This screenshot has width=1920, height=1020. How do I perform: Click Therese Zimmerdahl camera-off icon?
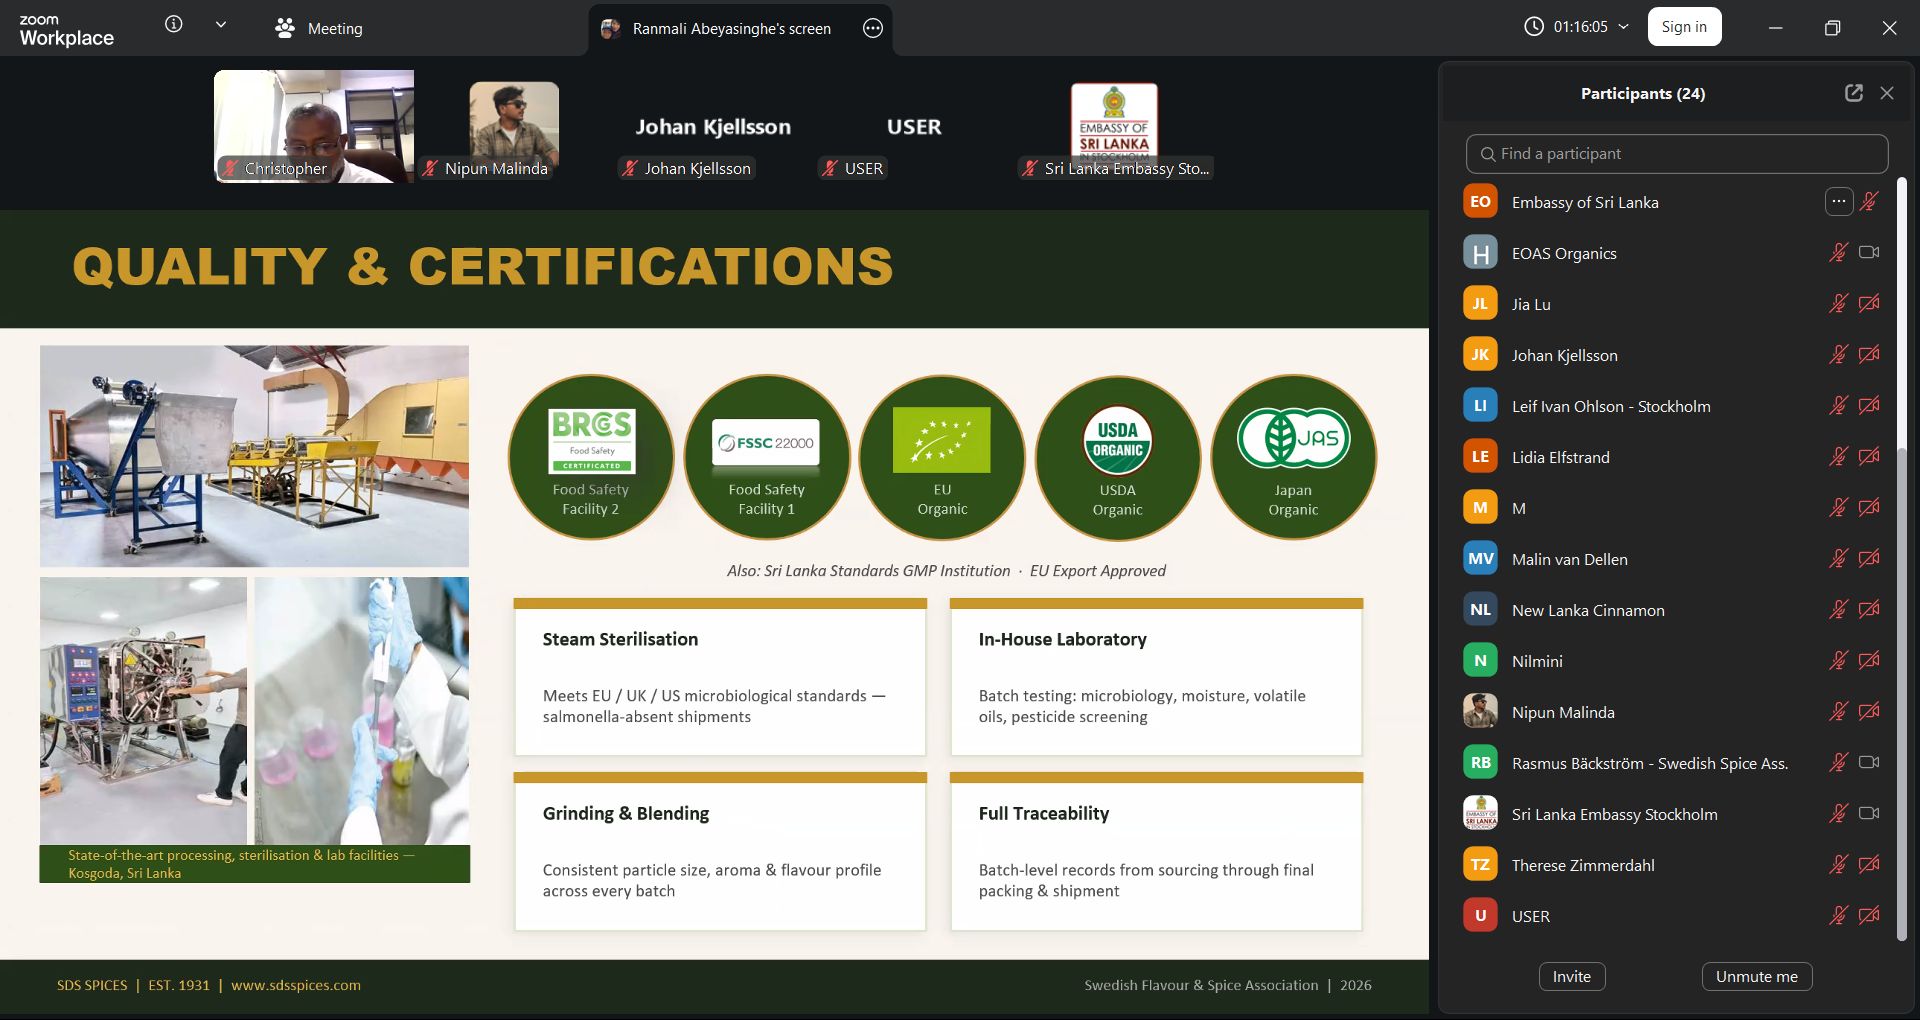point(1869,865)
